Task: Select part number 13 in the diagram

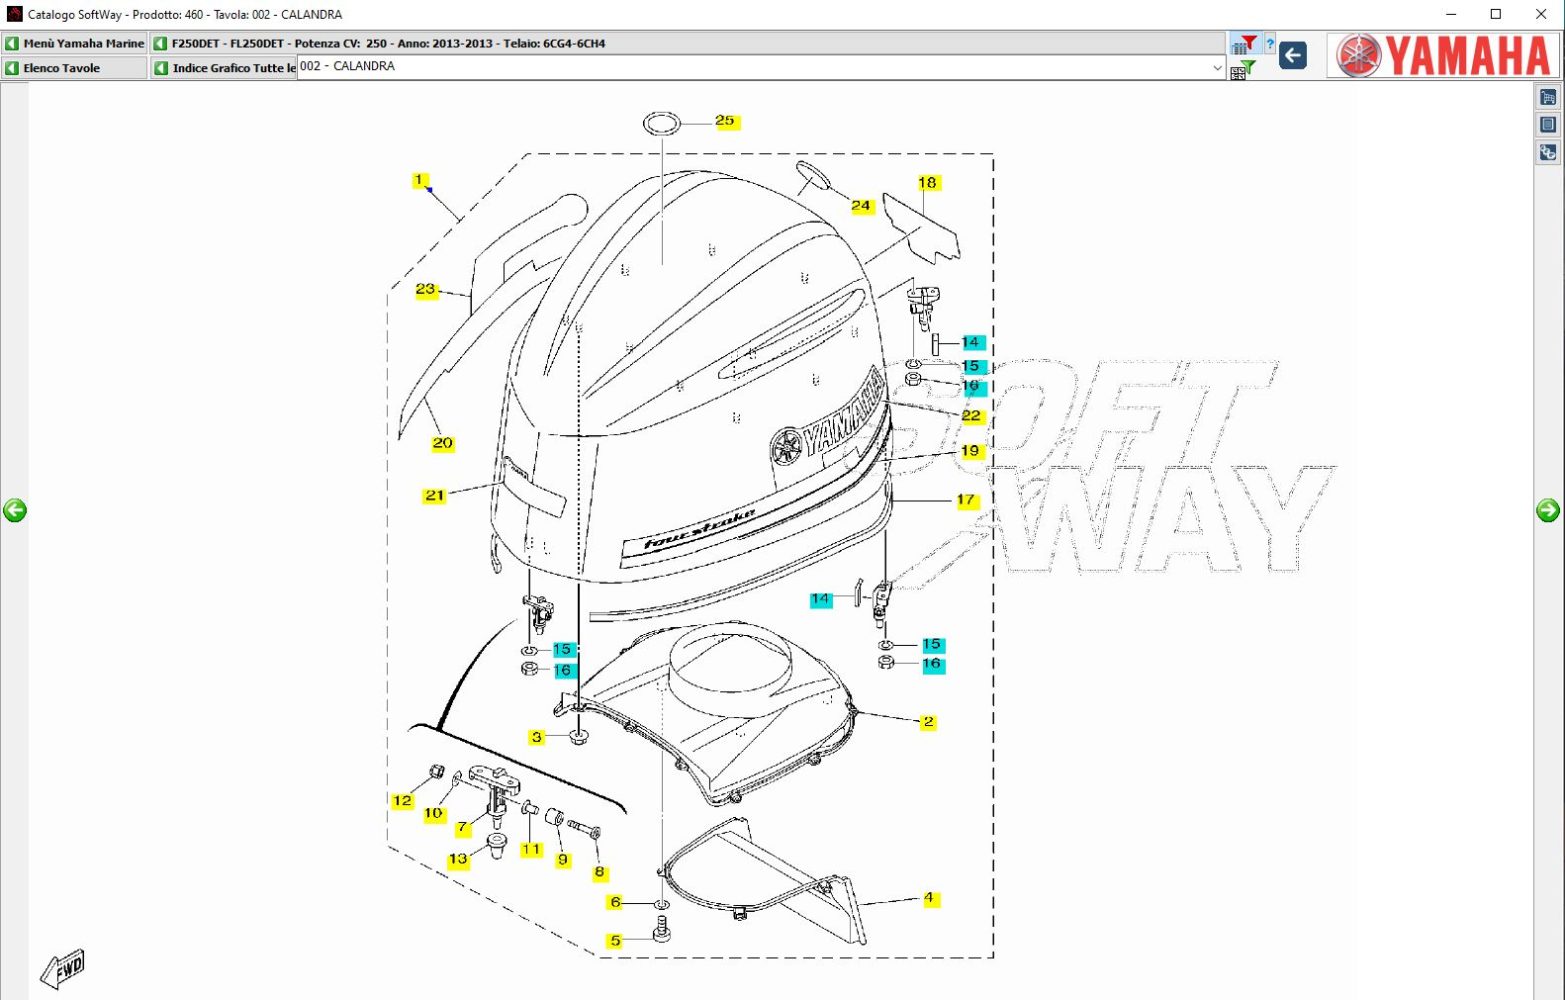Action: click(x=458, y=859)
